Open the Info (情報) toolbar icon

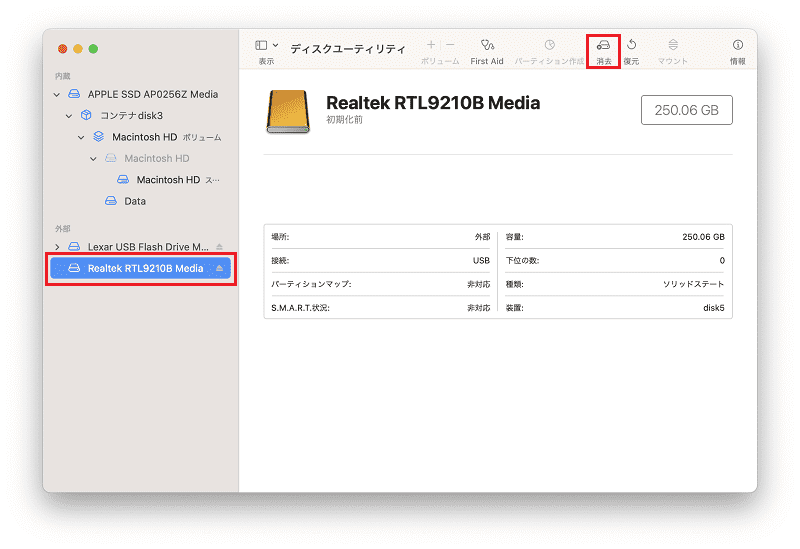tap(737, 45)
